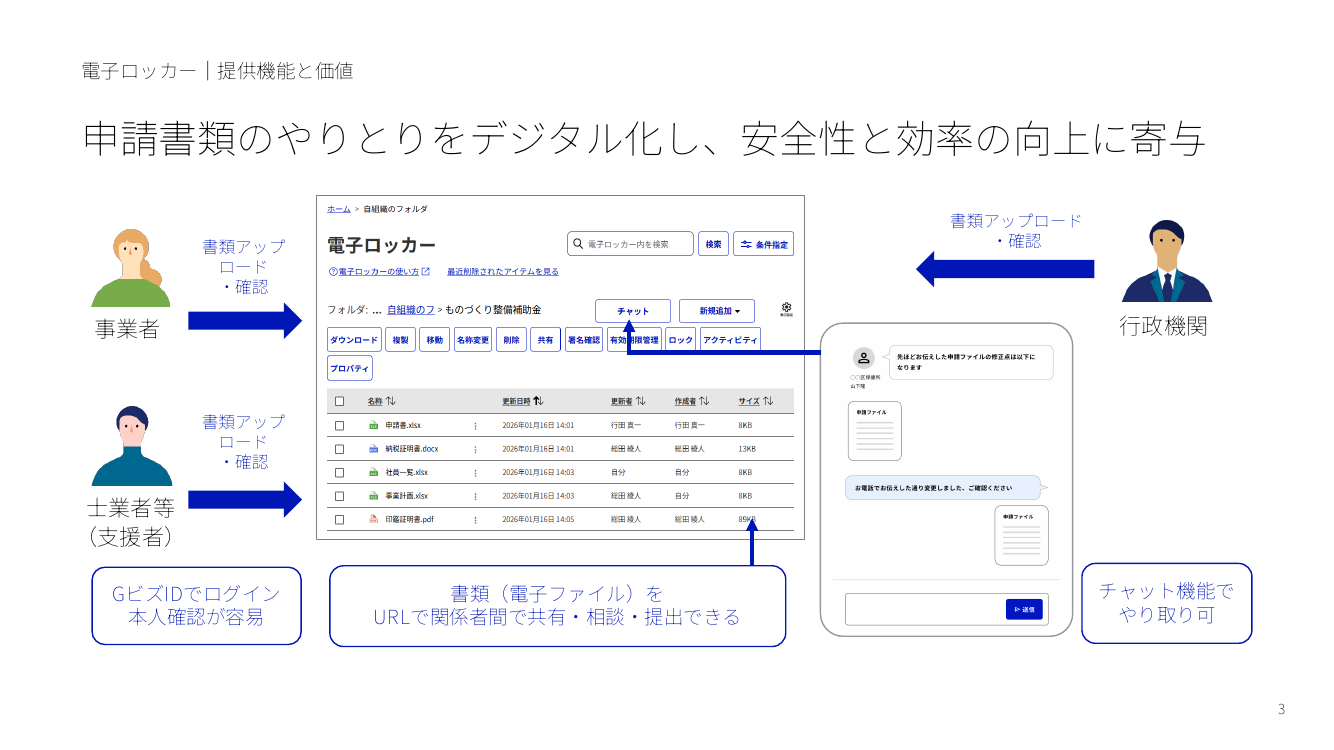The image size is (1334, 750).
Task: Follow the ホーム breadcrumb link
Action: click(339, 209)
